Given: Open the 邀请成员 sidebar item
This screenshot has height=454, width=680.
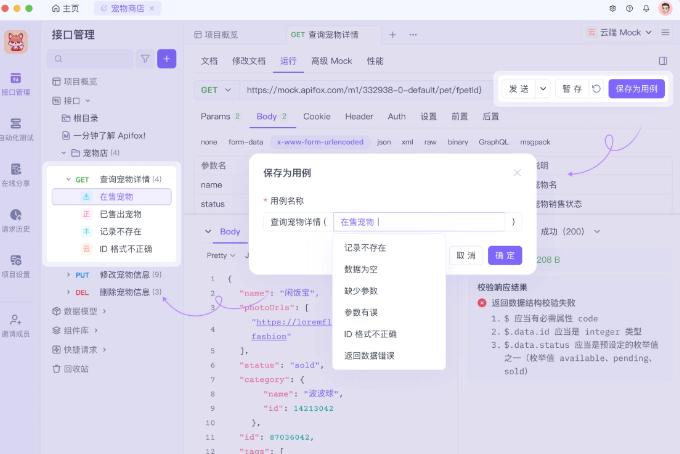Looking at the screenshot, I should pos(16,326).
